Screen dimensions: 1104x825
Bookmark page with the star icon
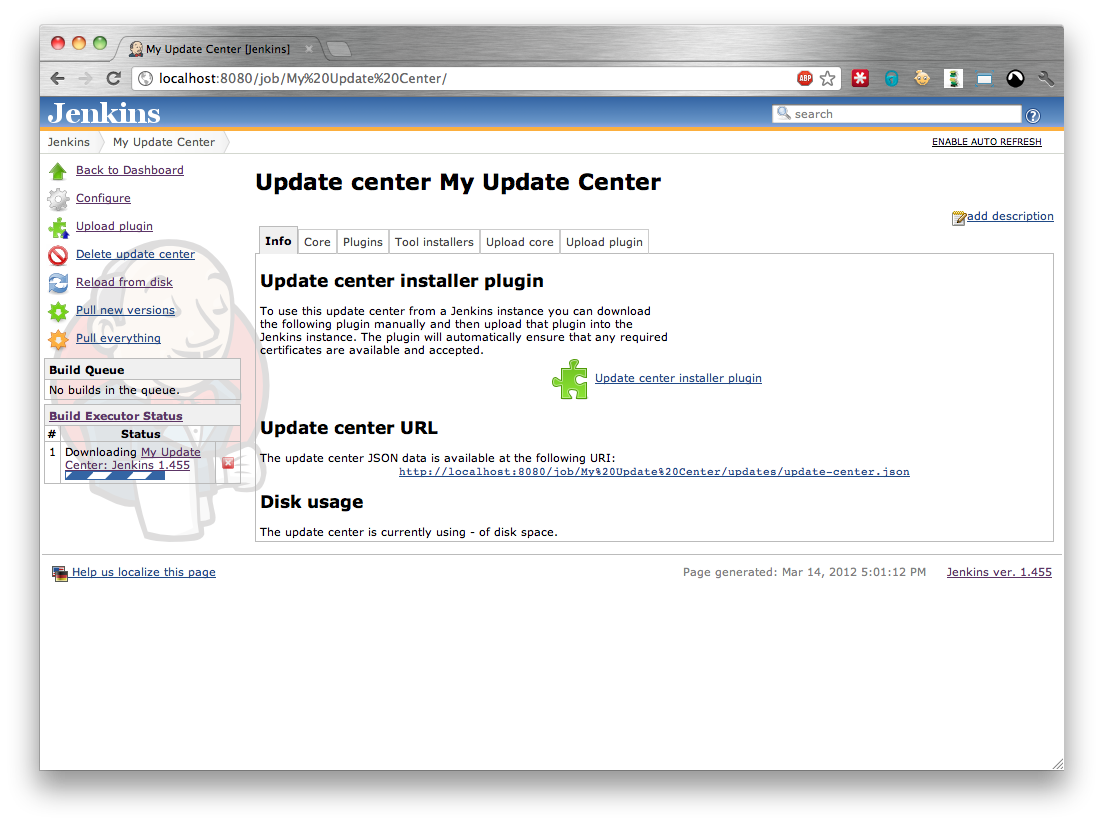pos(827,78)
